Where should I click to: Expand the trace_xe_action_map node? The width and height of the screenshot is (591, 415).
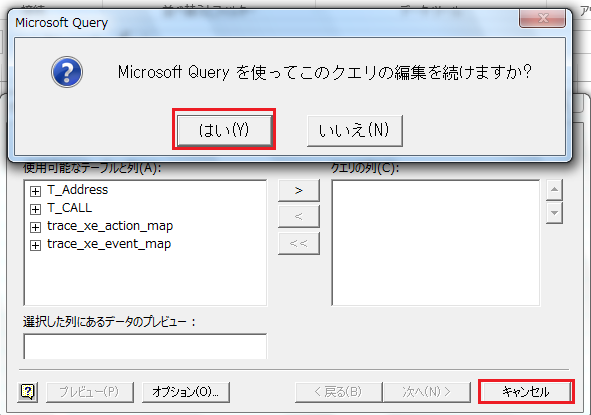tap(35, 227)
